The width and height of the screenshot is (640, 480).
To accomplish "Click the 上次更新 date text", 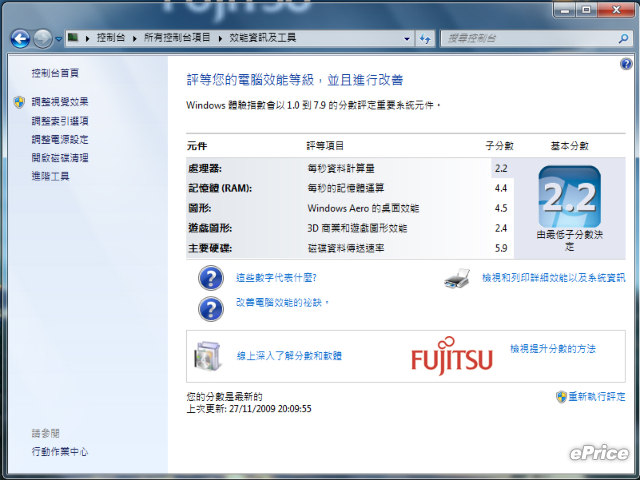I will [x=249, y=409].
